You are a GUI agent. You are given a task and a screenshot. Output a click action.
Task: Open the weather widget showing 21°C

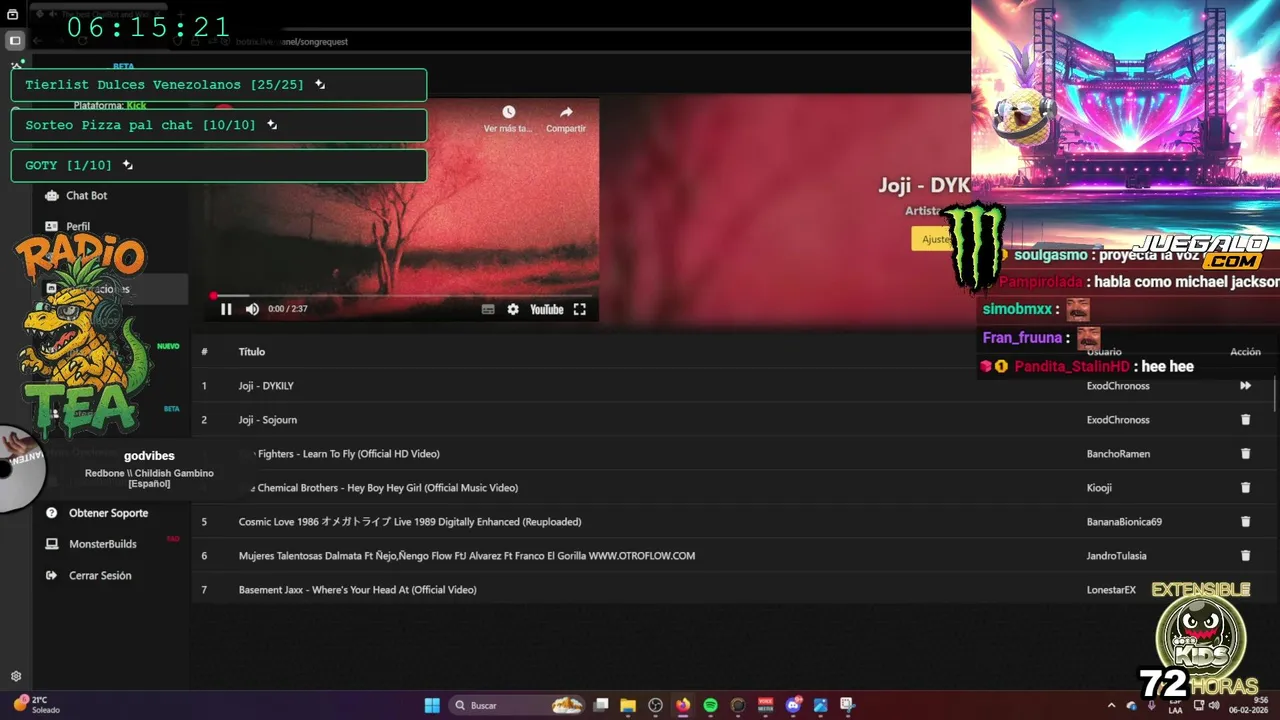(x=36, y=705)
